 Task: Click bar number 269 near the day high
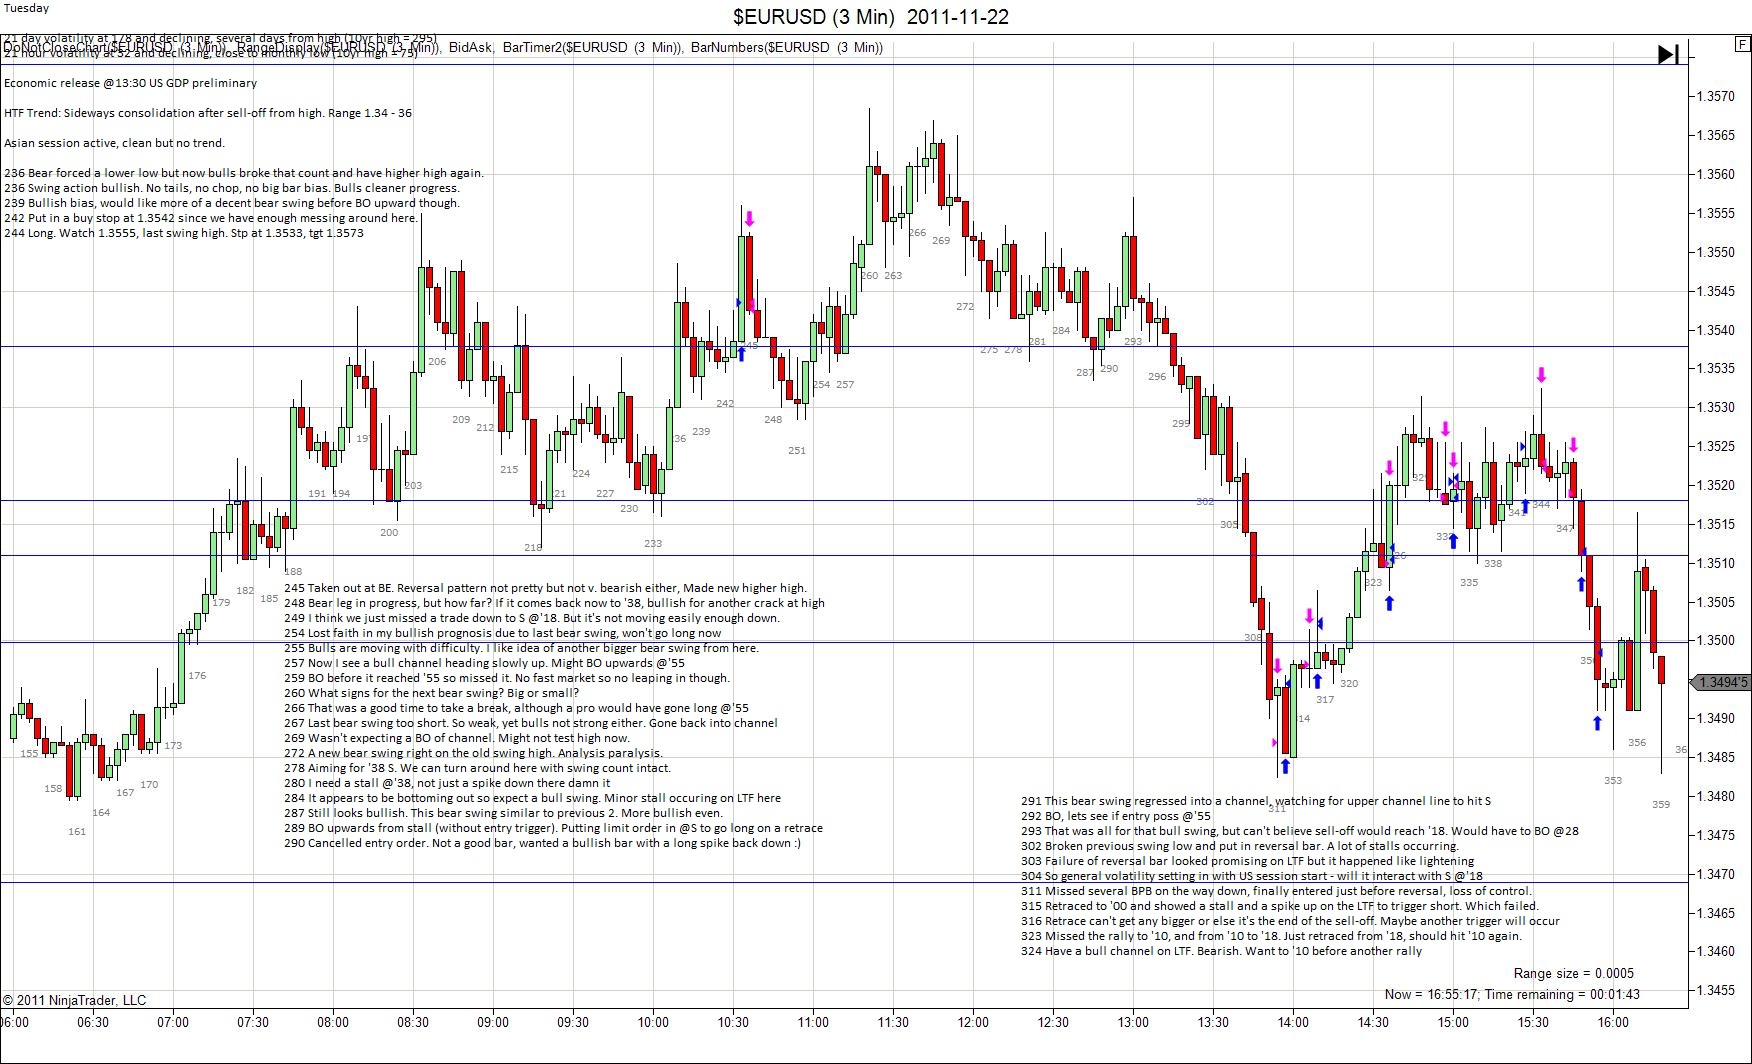click(941, 240)
